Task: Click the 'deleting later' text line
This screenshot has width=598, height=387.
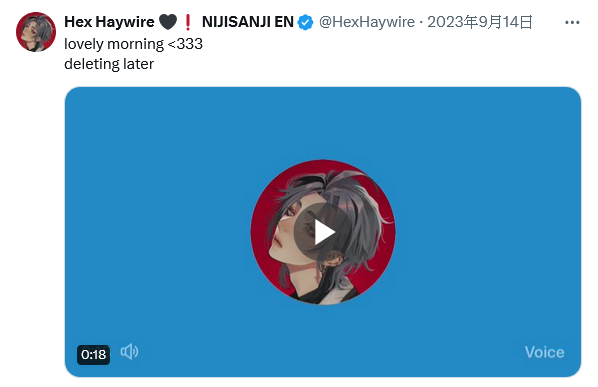Action: 109,64
